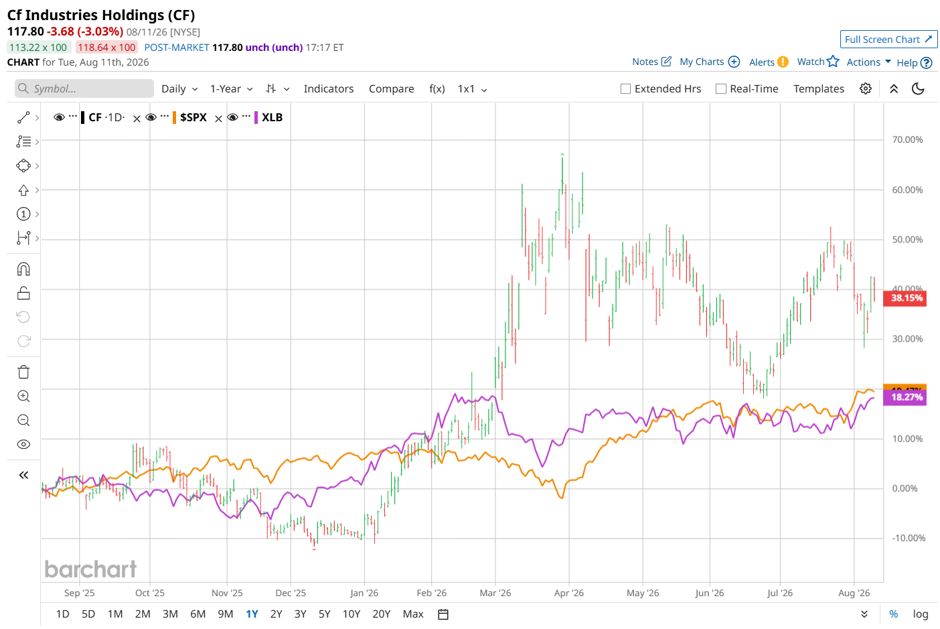Open the Templates menu
Viewport: 940px width, 629px height.
818,89
